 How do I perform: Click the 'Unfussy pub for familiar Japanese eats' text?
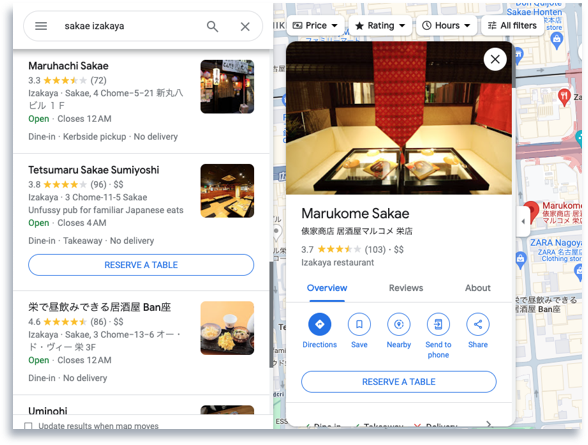(x=106, y=210)
